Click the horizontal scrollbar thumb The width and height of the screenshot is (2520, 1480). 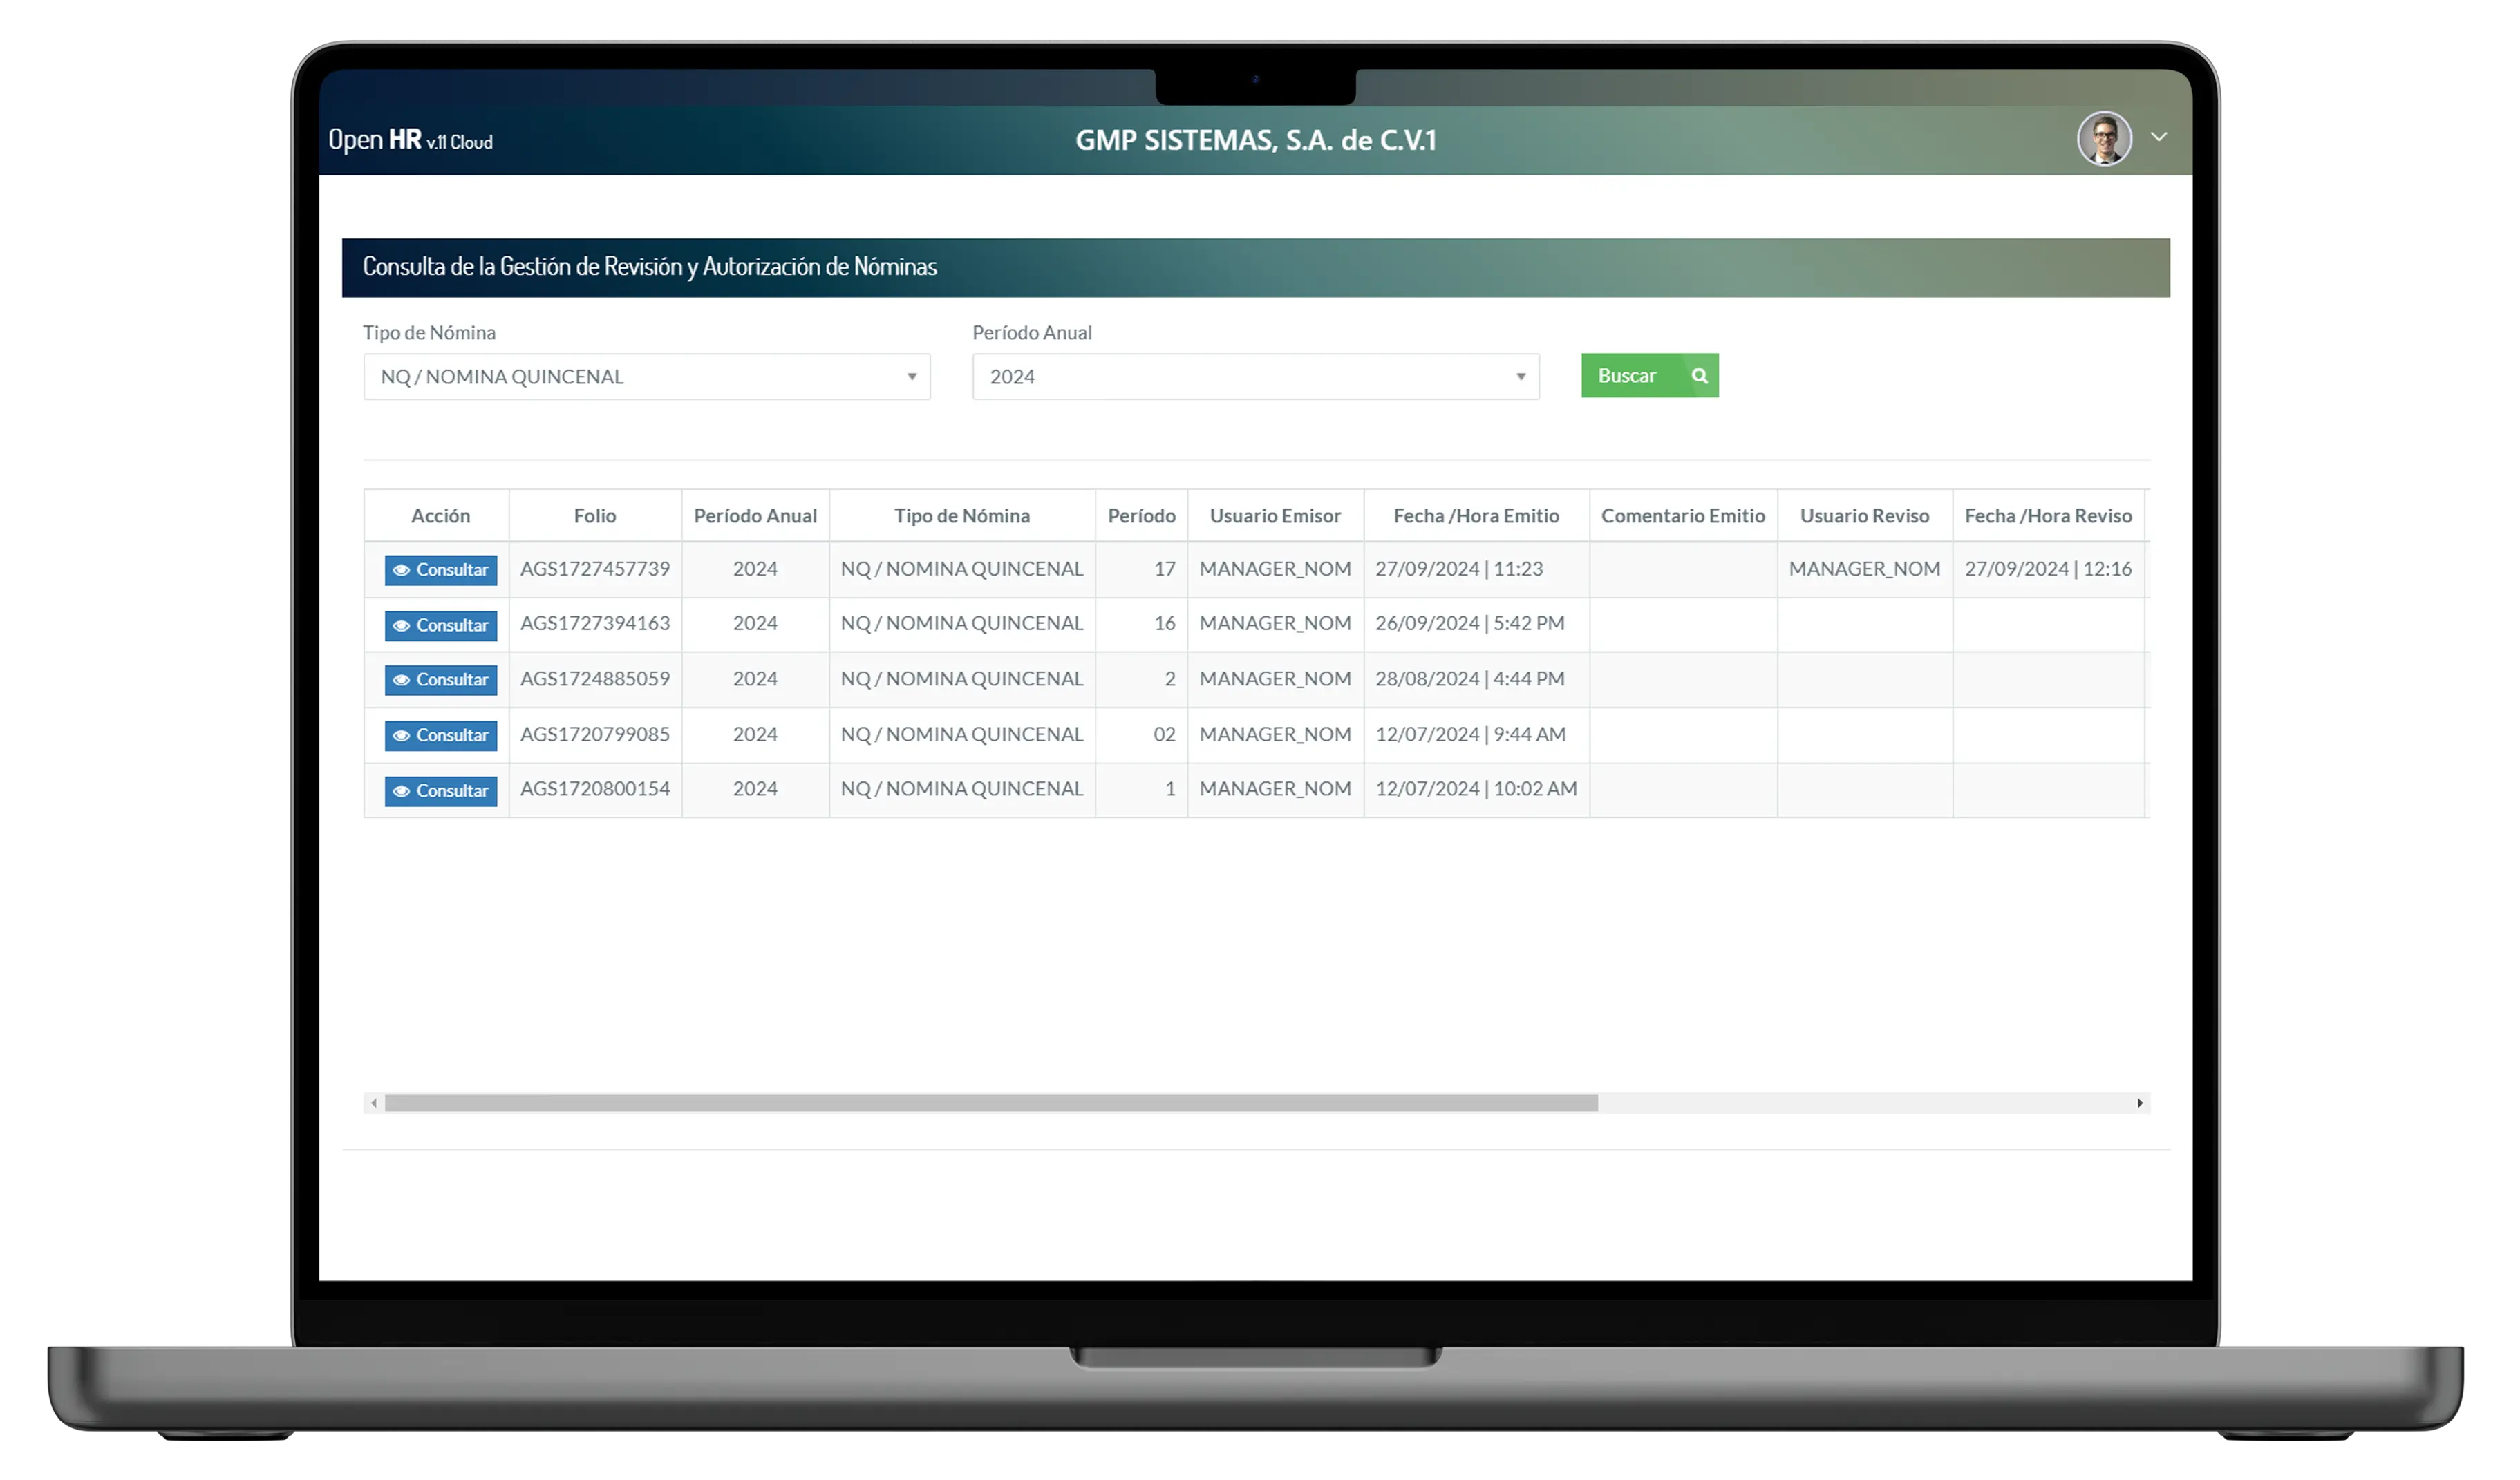tap(991, 1103)
